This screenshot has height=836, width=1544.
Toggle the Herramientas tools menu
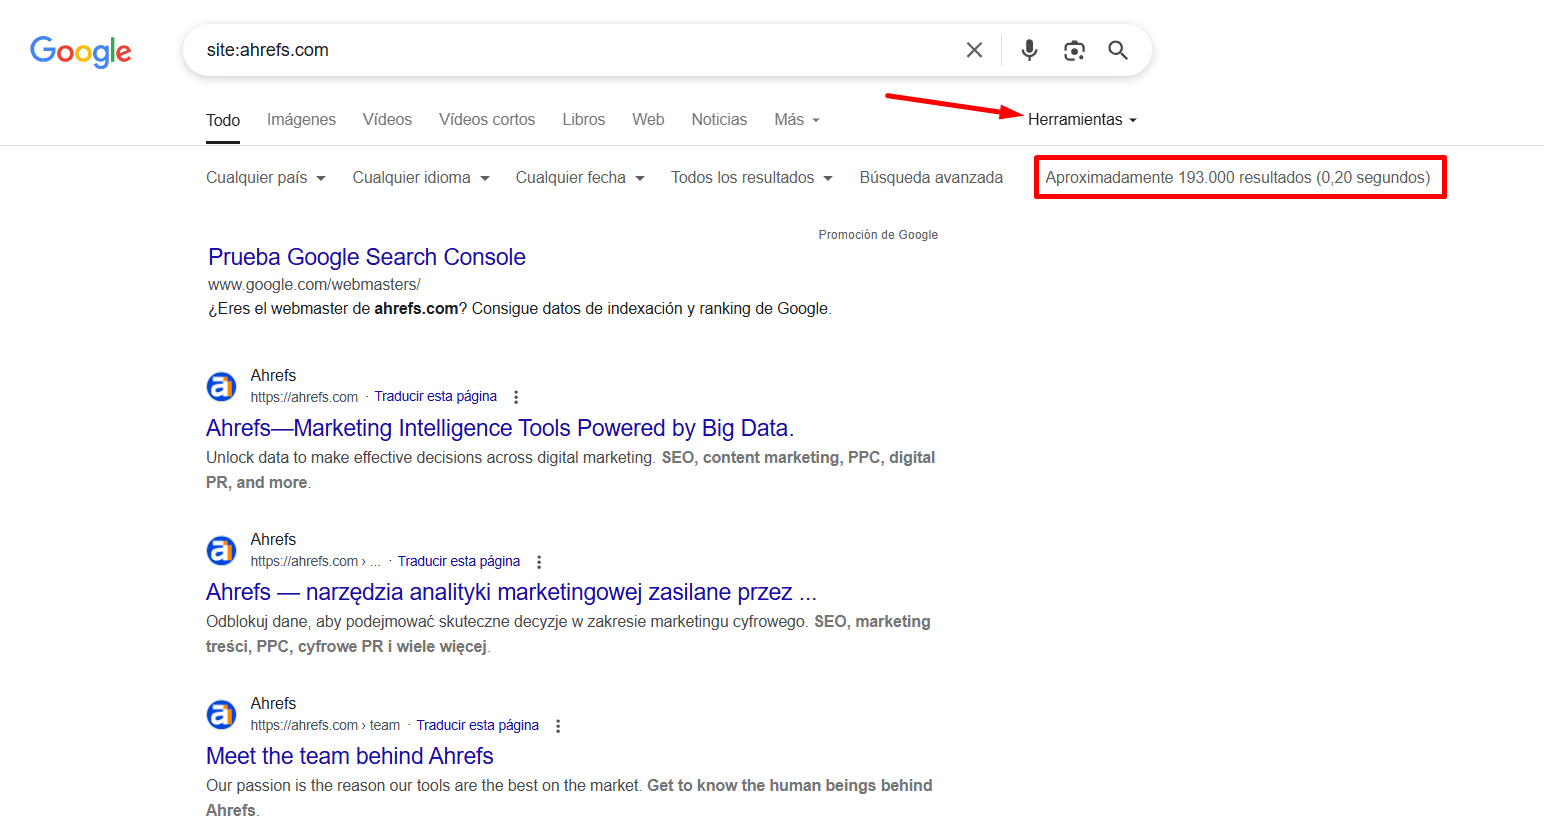pos(1082,120)
